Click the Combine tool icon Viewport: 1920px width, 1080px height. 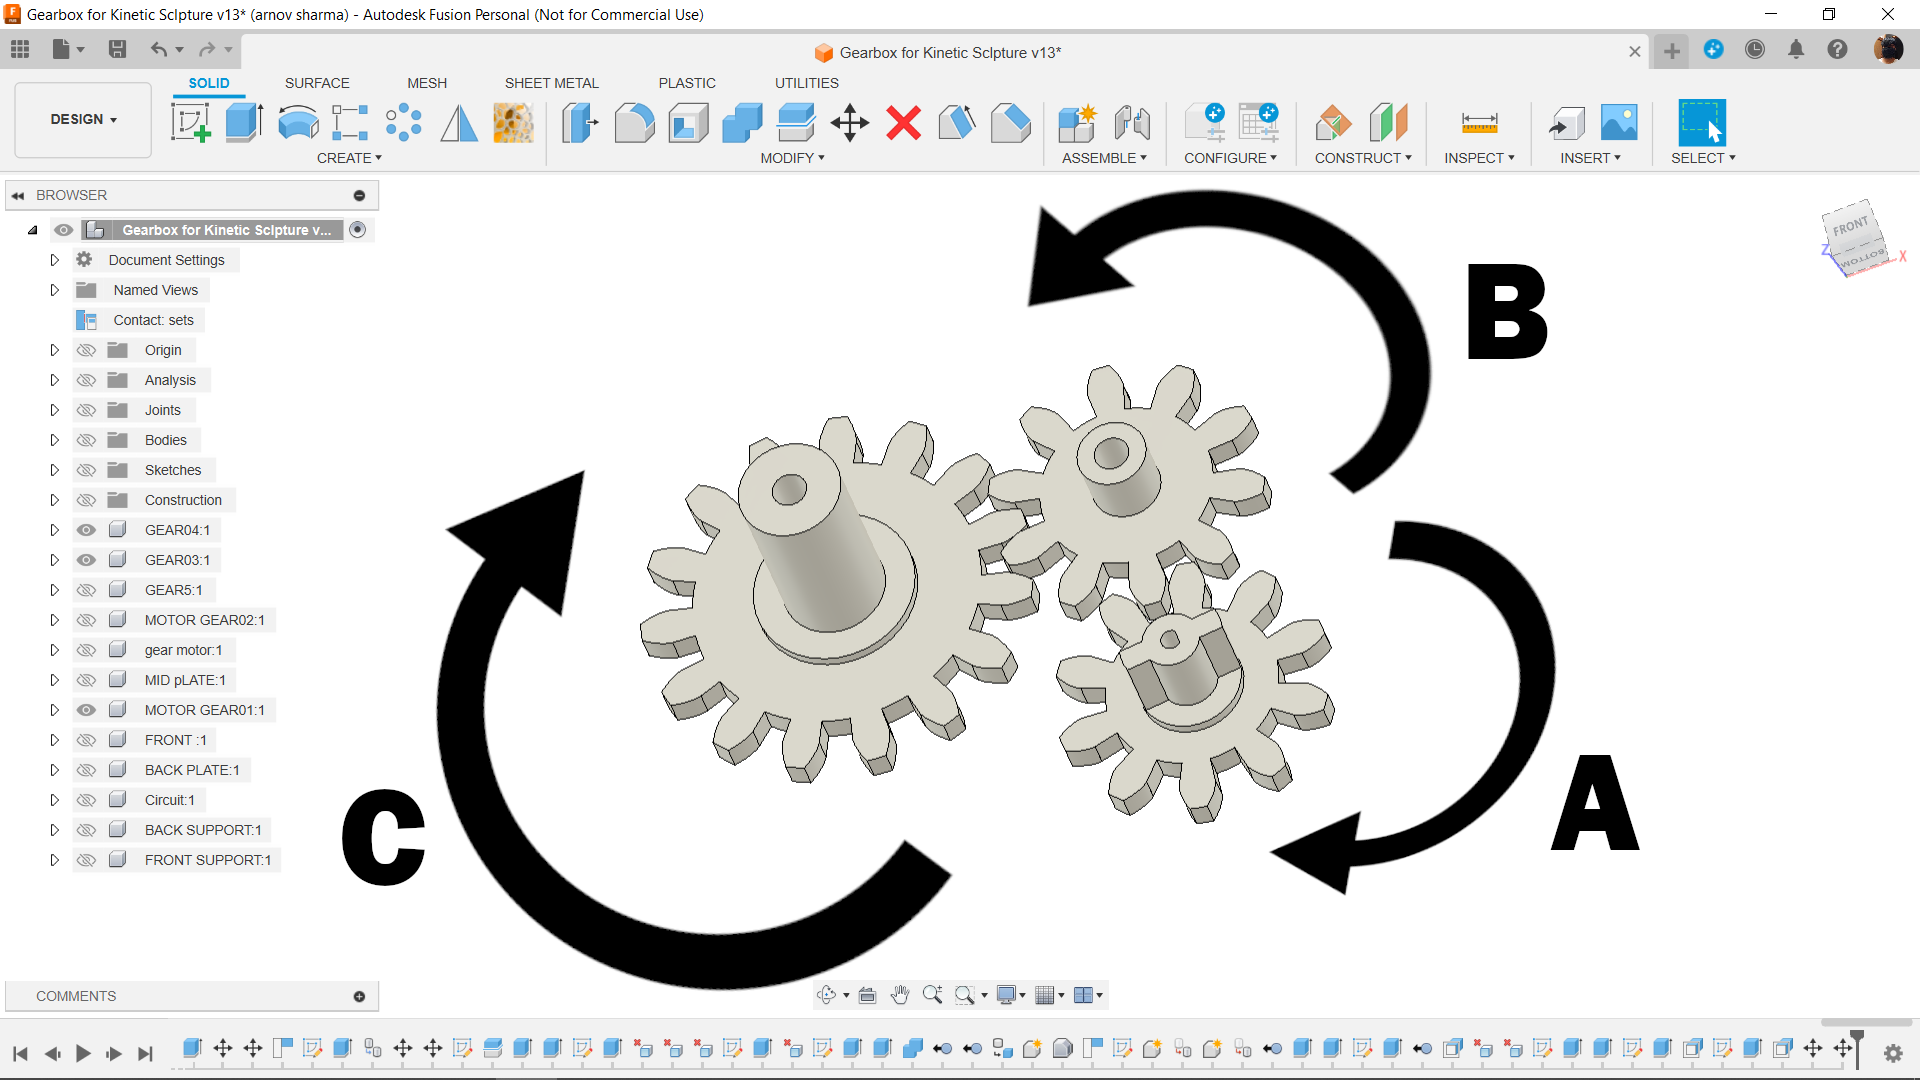[x=741, y=123]
